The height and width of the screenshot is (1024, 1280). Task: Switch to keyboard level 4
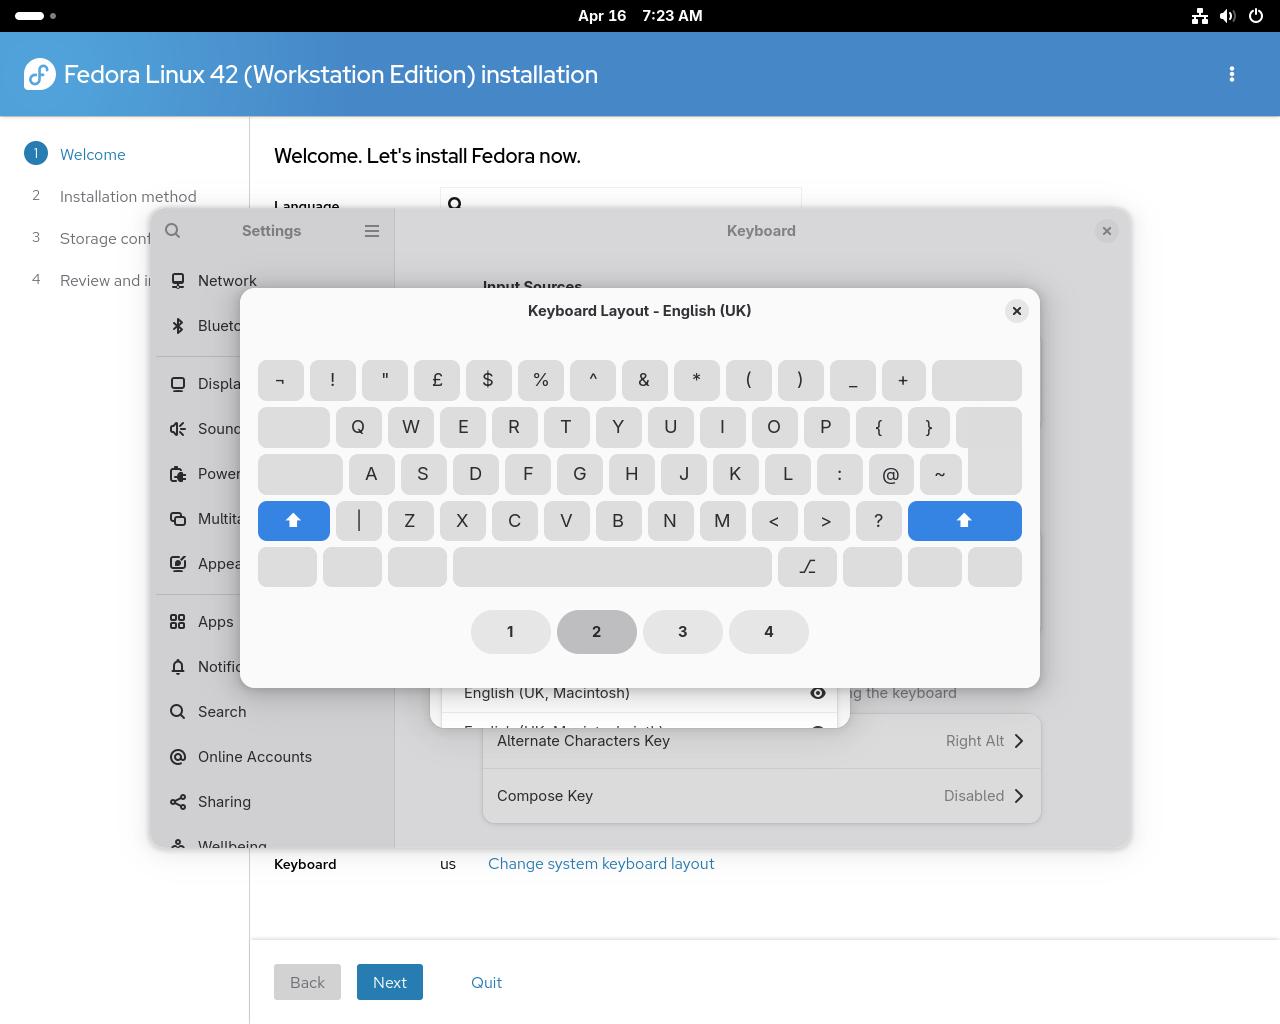point(769,632)
